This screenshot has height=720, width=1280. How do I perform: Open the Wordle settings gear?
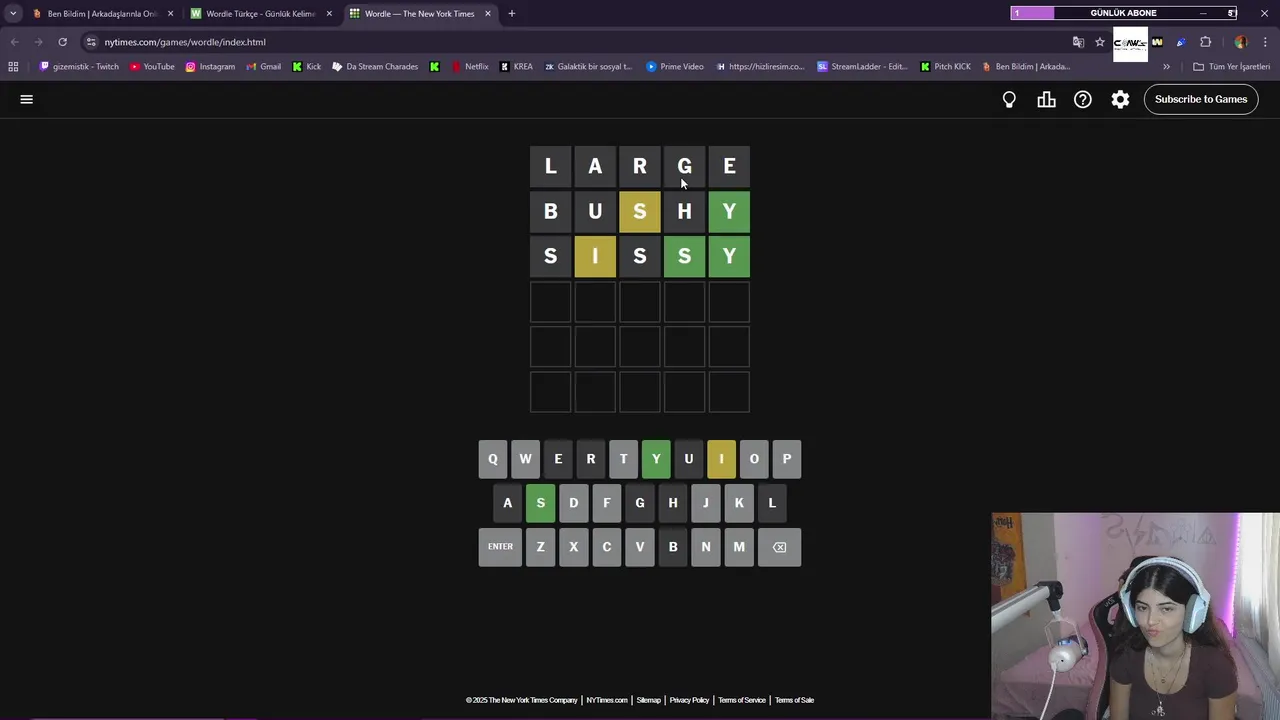(x=1120, y=99)
